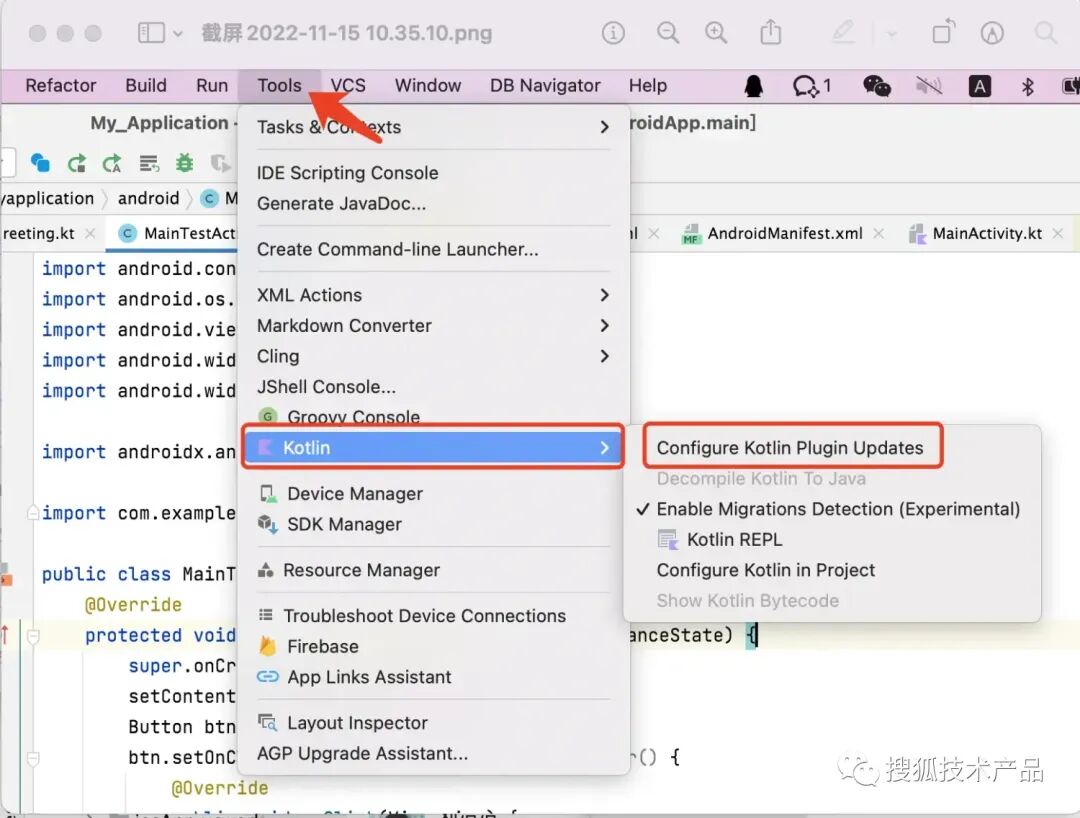Open the DB Navigator menu

tap(545, 85)
